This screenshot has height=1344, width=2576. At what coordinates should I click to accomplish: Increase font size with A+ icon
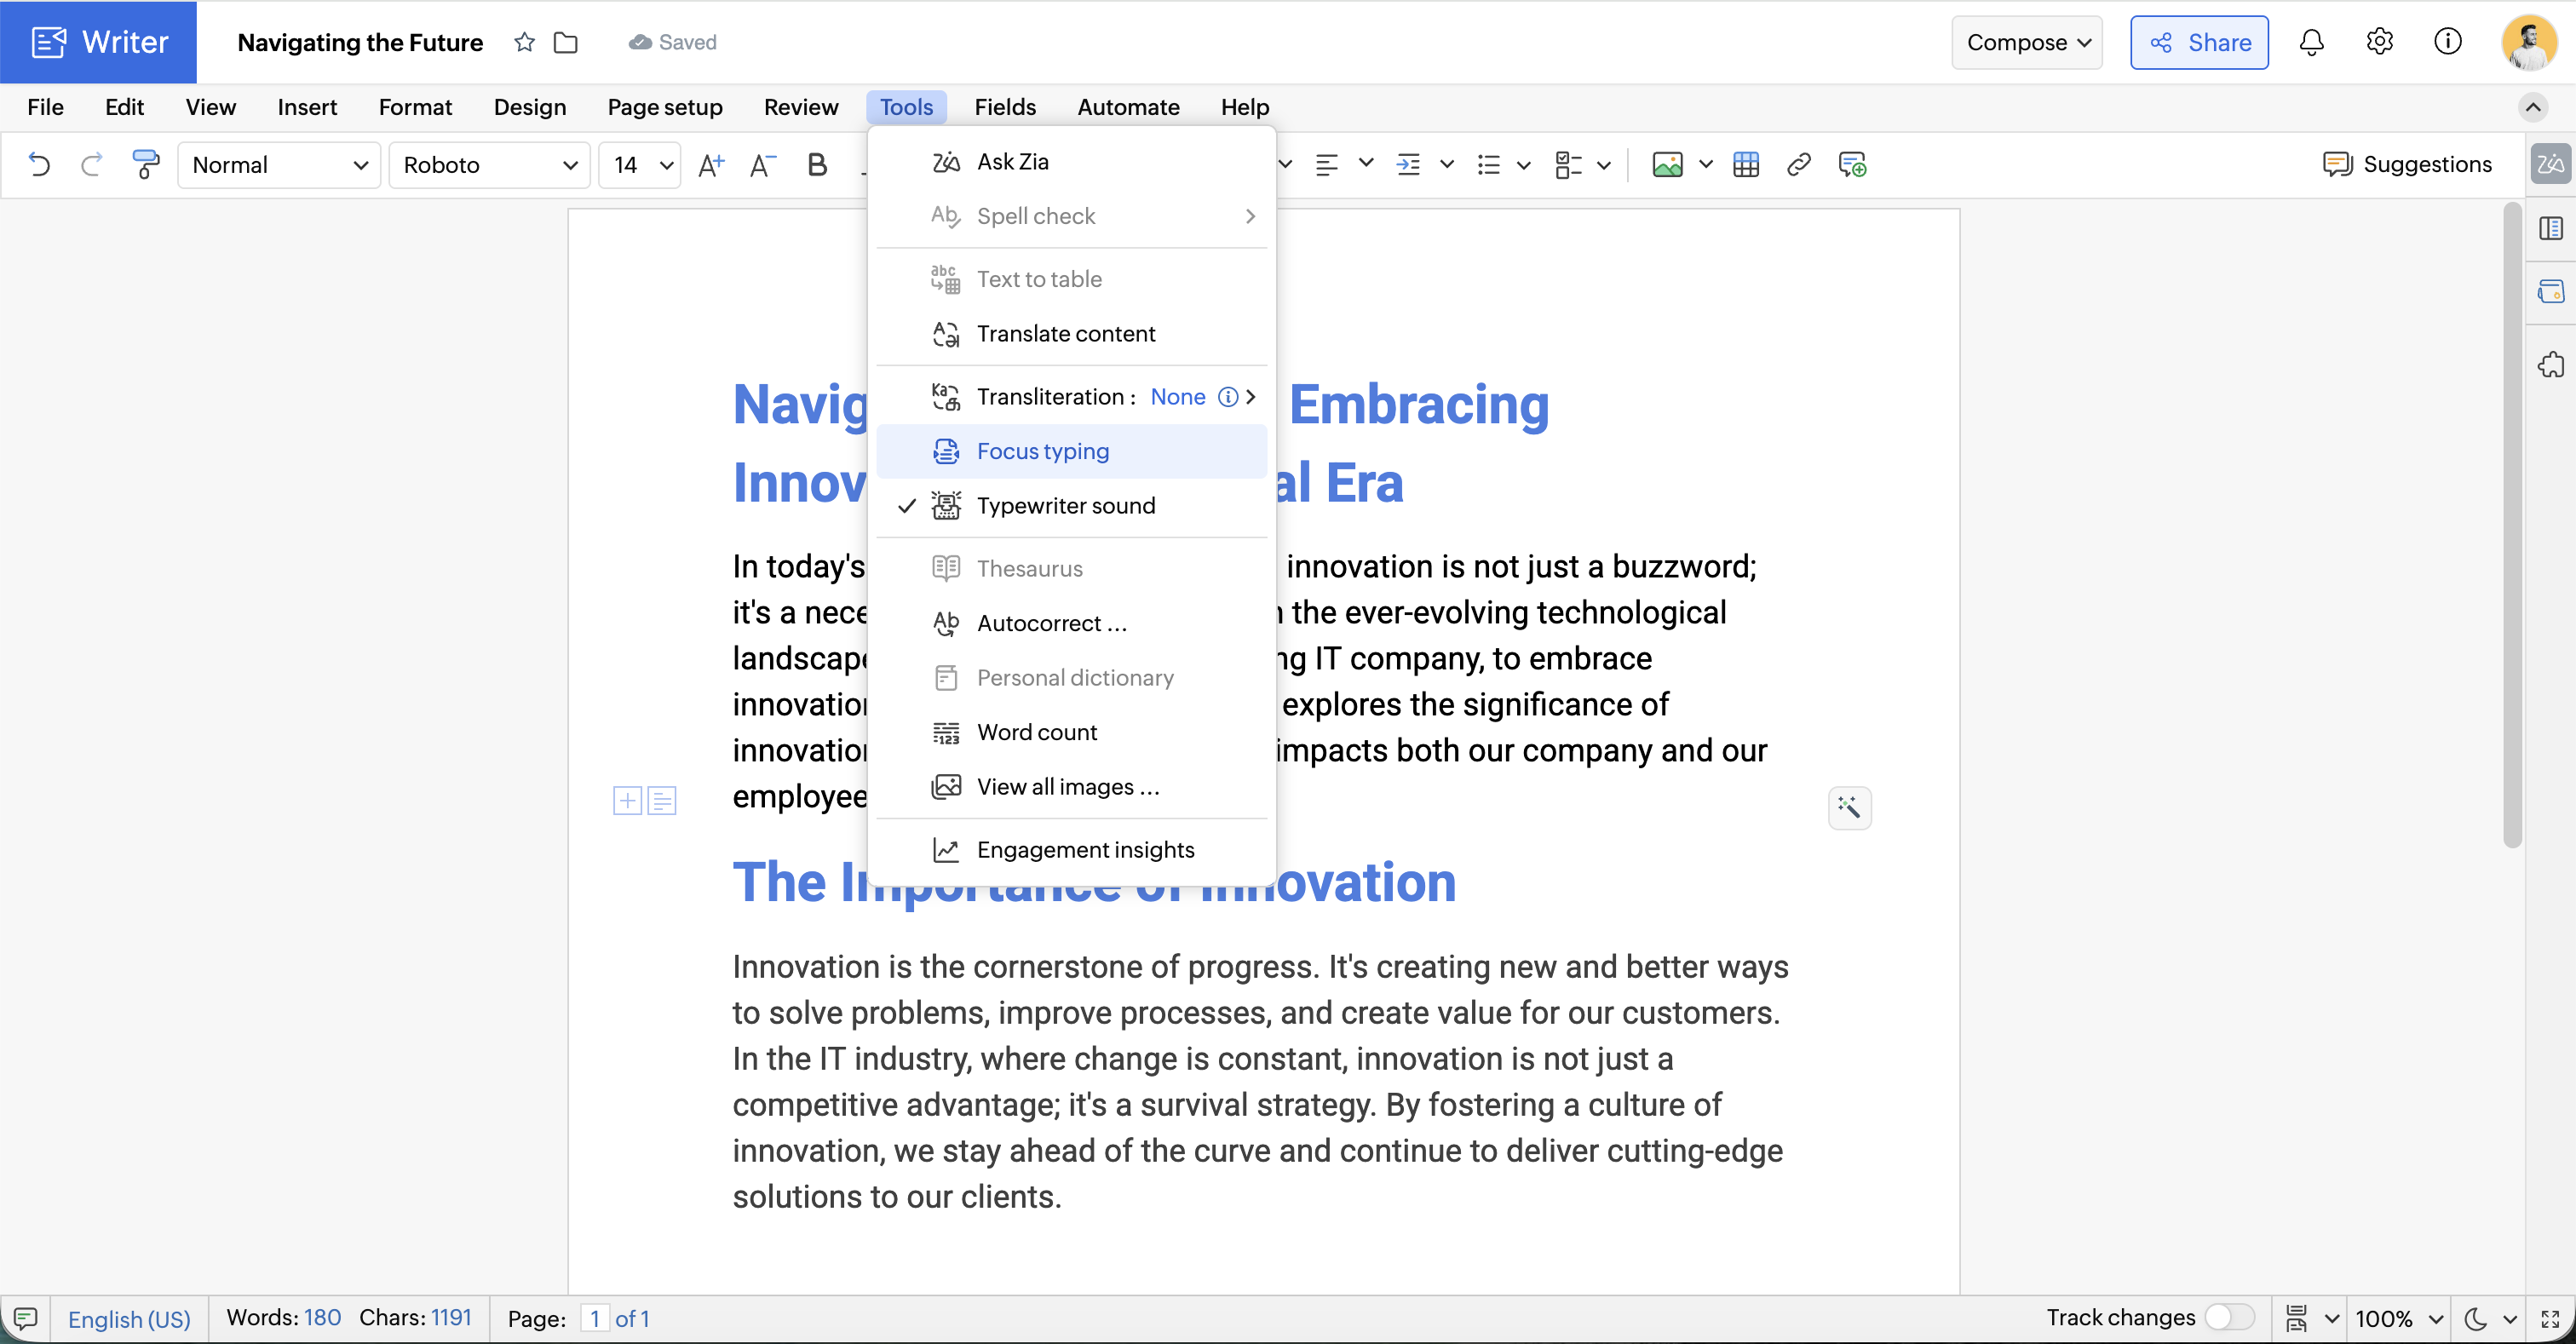point(711,164)
